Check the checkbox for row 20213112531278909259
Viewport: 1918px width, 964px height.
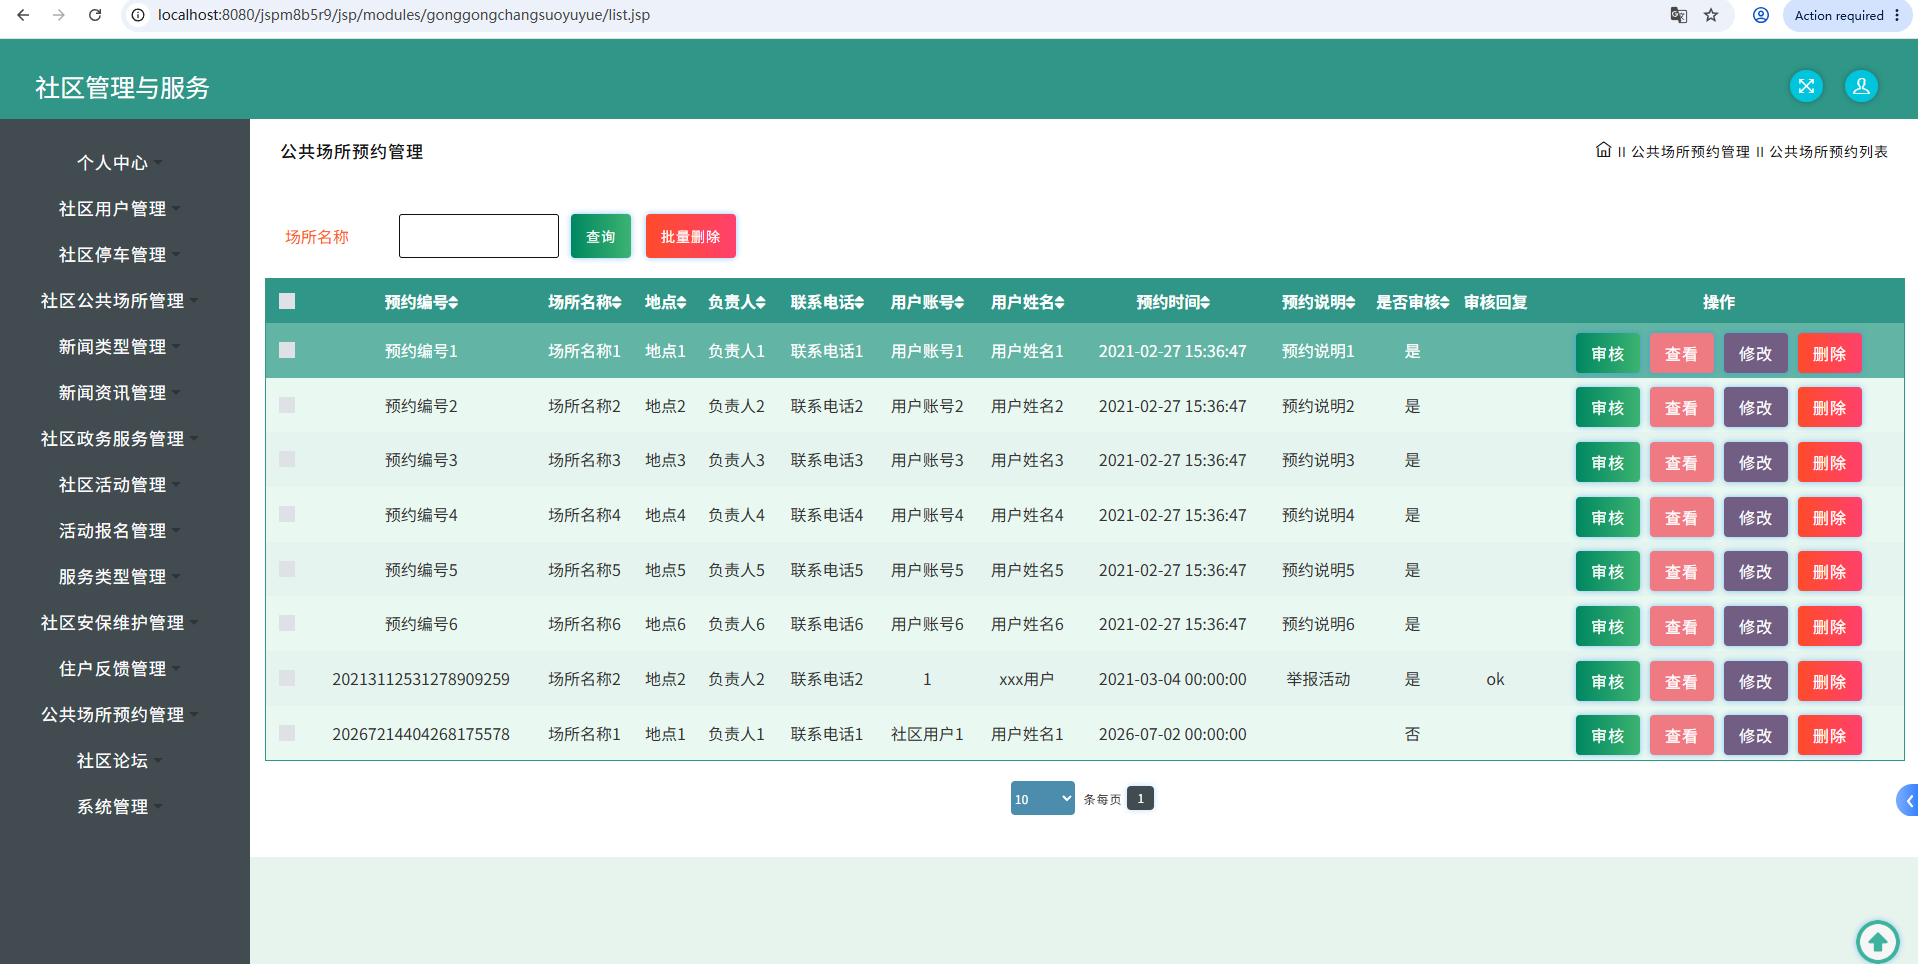[287, 678]
